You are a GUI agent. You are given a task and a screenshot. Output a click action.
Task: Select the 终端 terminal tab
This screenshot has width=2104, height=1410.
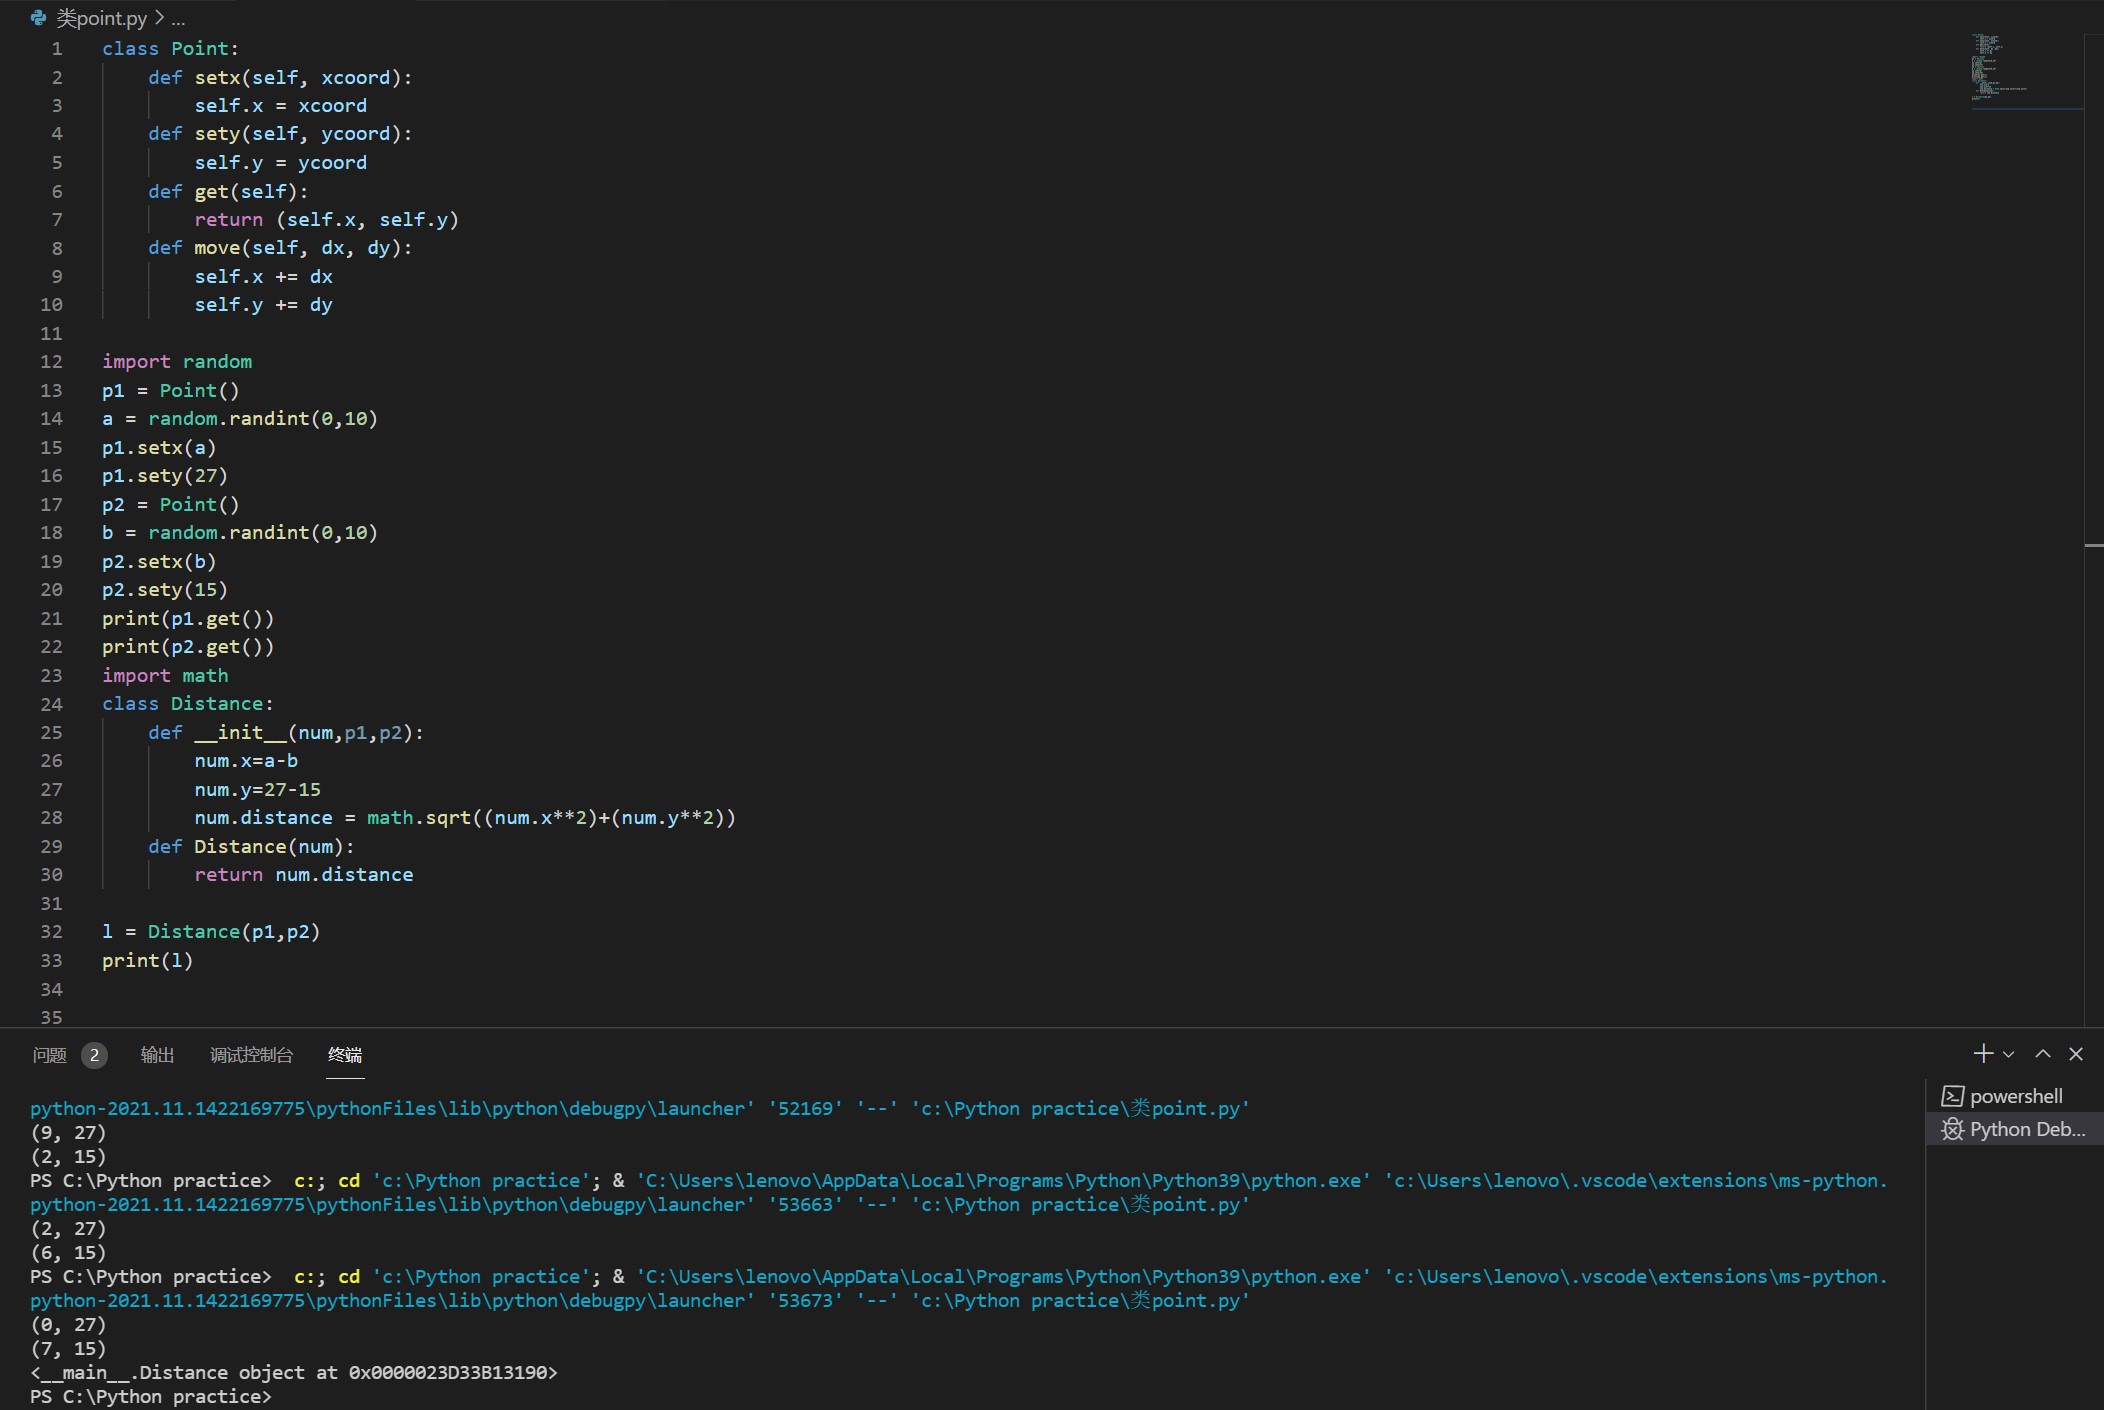click(x=345, y=1055)
